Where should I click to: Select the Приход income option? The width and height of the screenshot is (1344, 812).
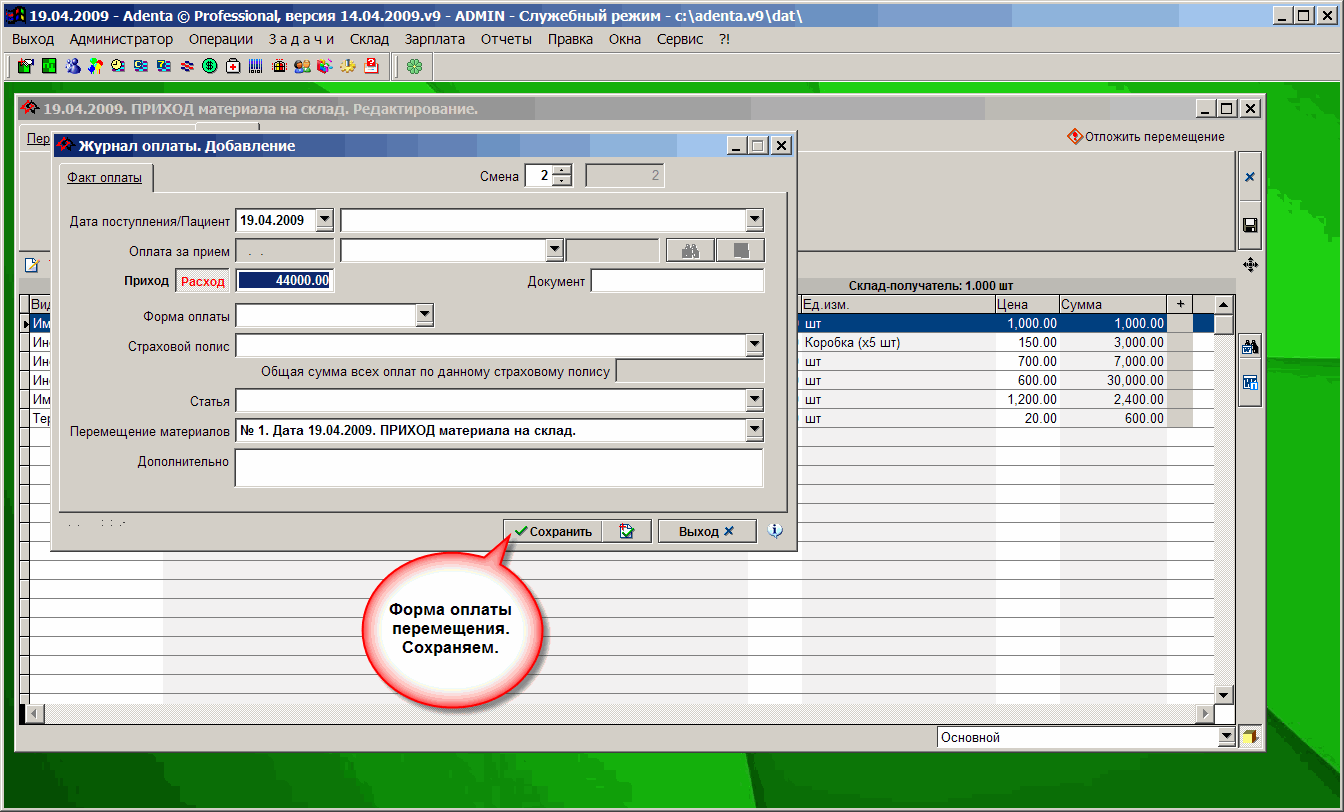145,281
